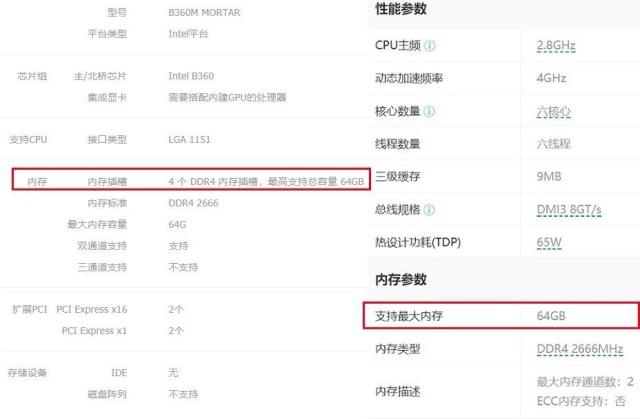640x419 pixels.
Task: Click the highlighted 支持最大内存 64GB row
Action: pos(501,315)
